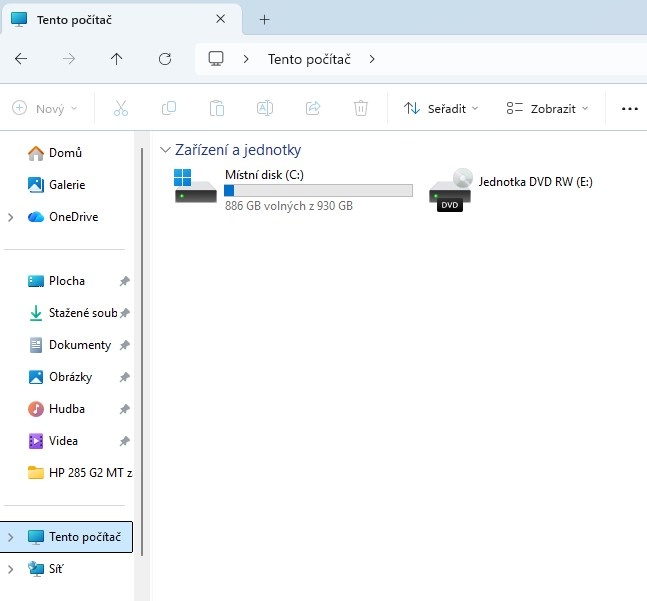Click the Paste clipboard icon
The image size is (647, 601).
click(x=217, y=108)
